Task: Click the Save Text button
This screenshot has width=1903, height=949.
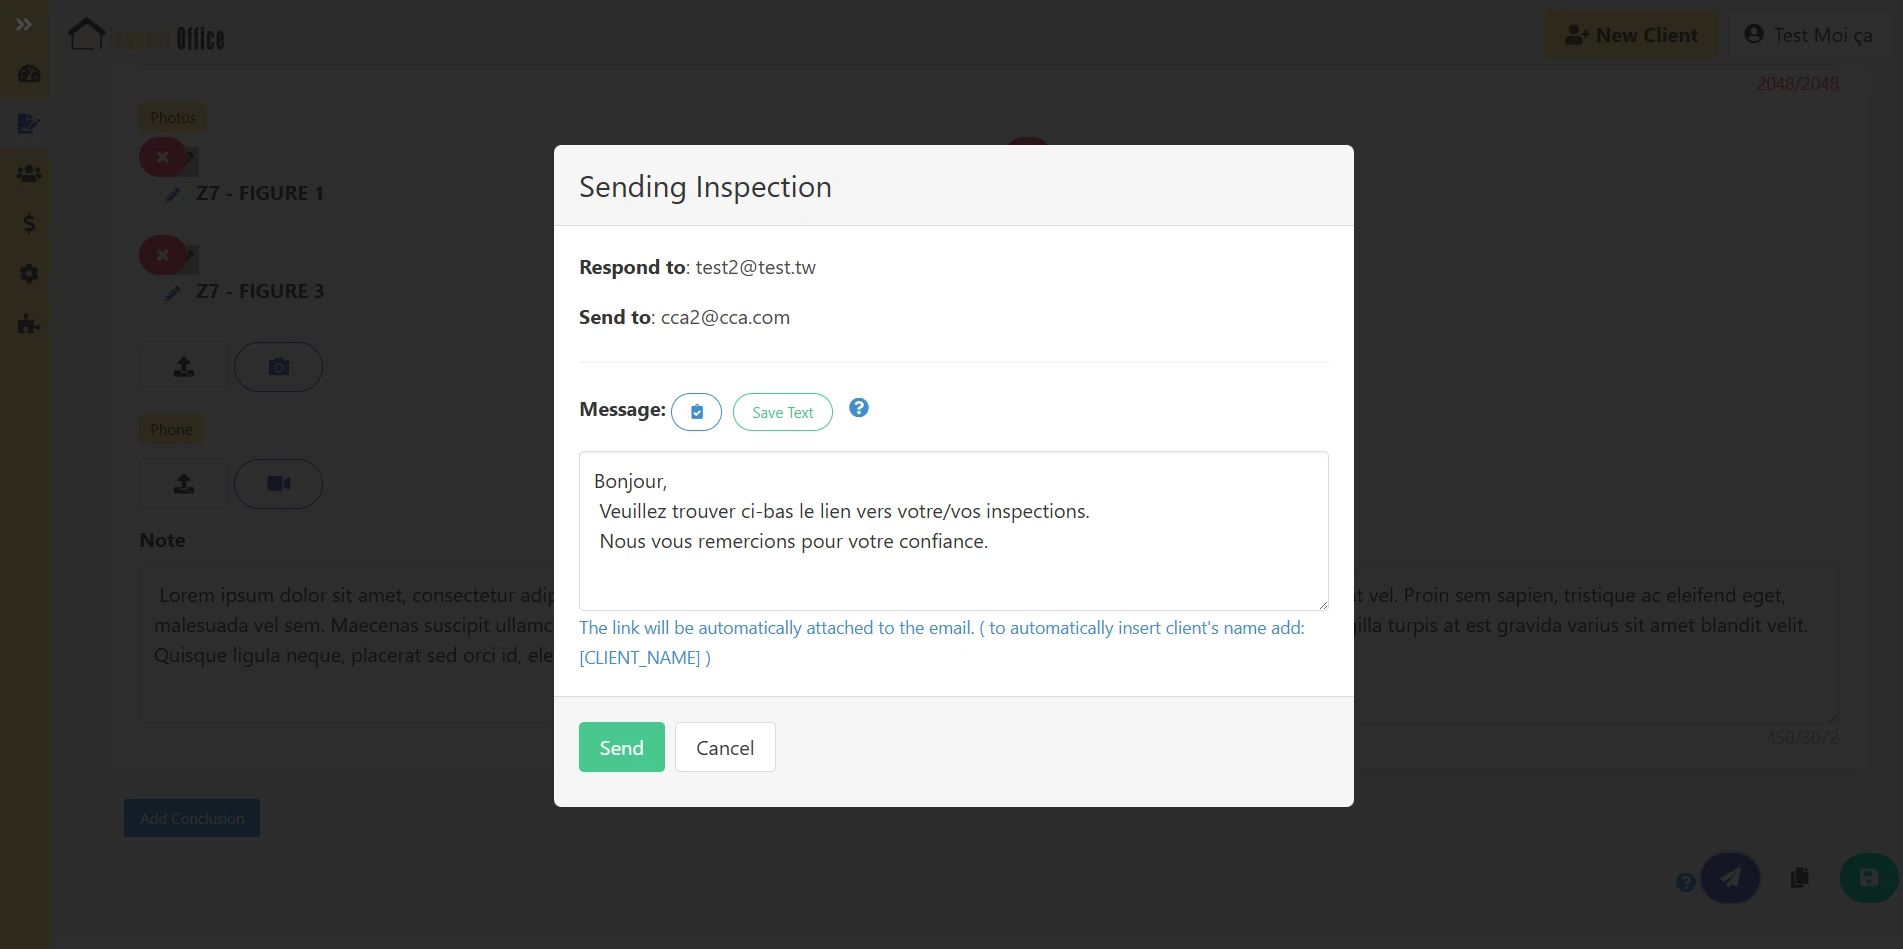Action: point(782,412)
